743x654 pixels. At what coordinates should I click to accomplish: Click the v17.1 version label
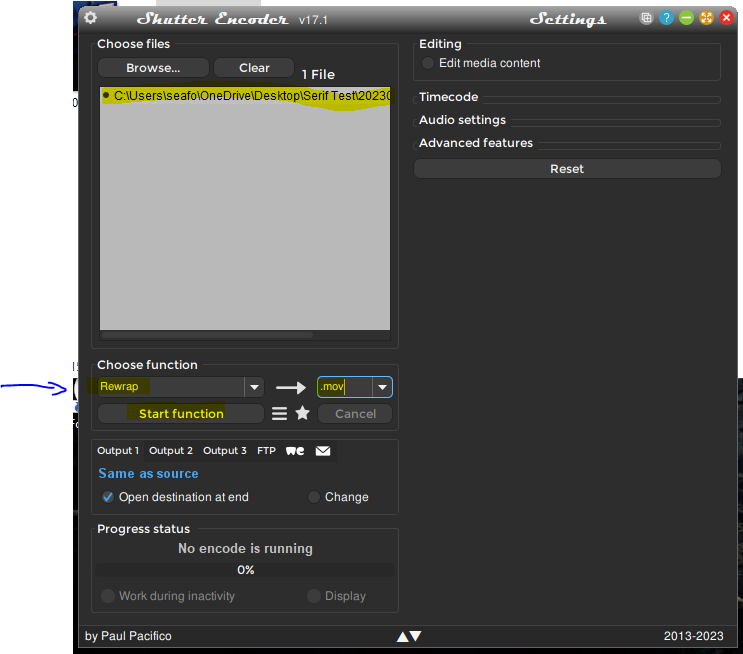point(313,20)
